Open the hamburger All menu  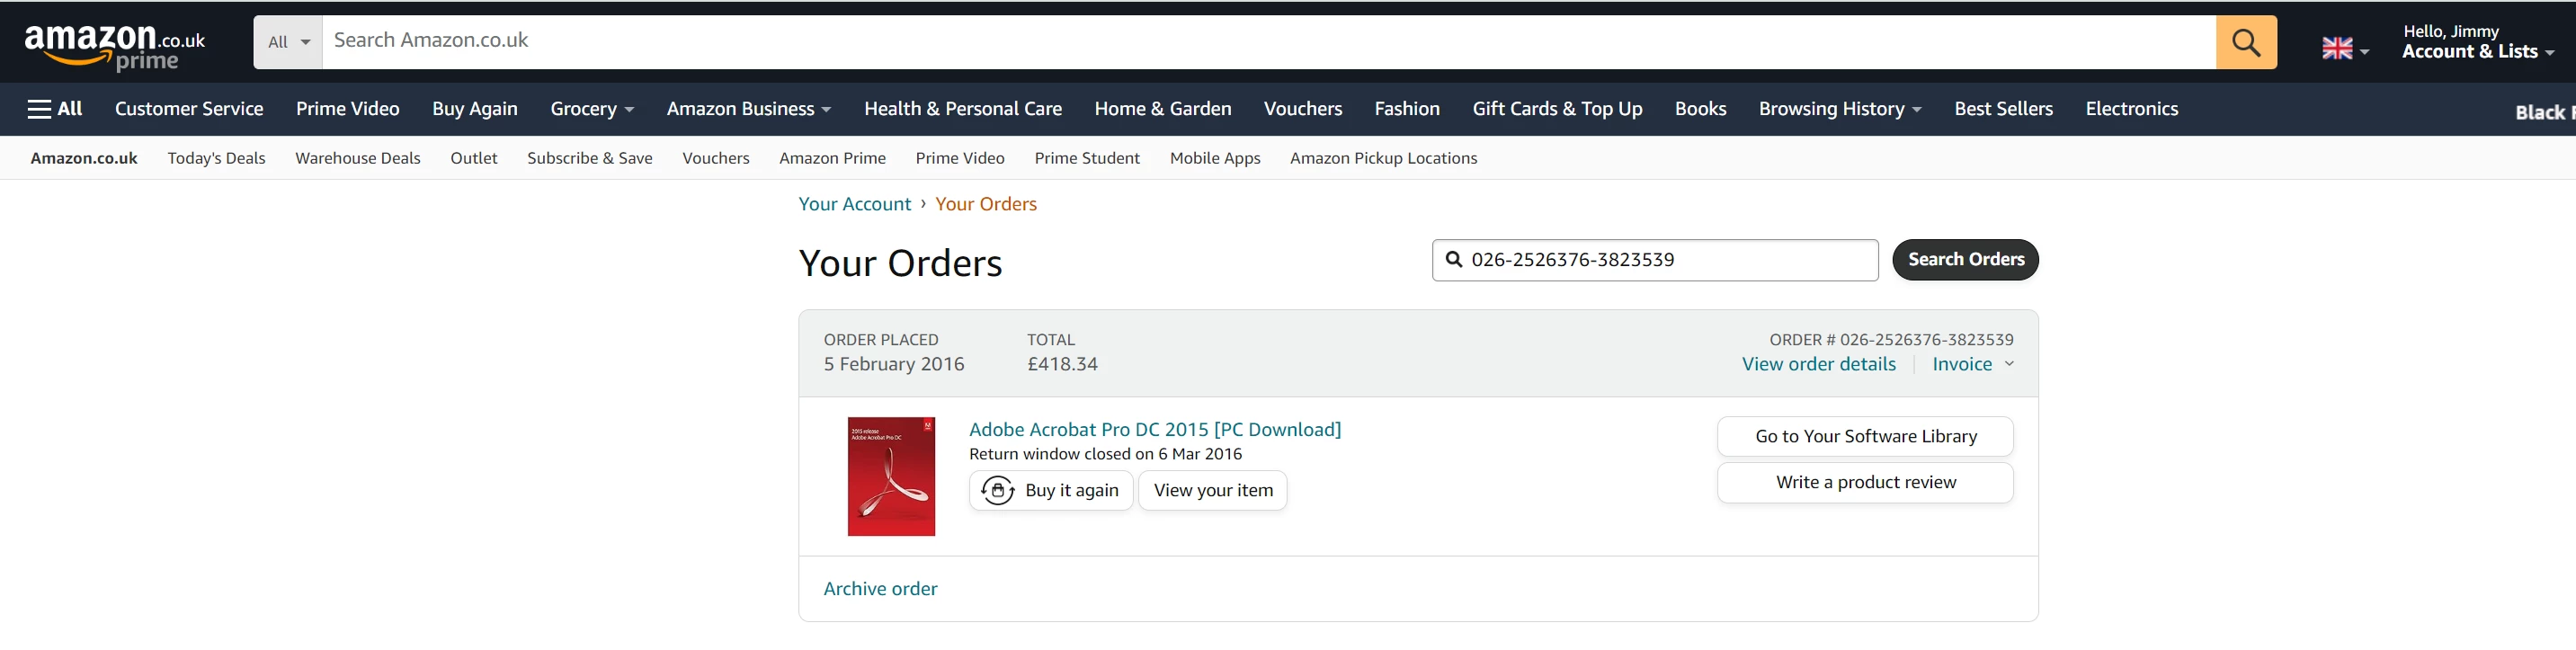(x=55, y=109)
